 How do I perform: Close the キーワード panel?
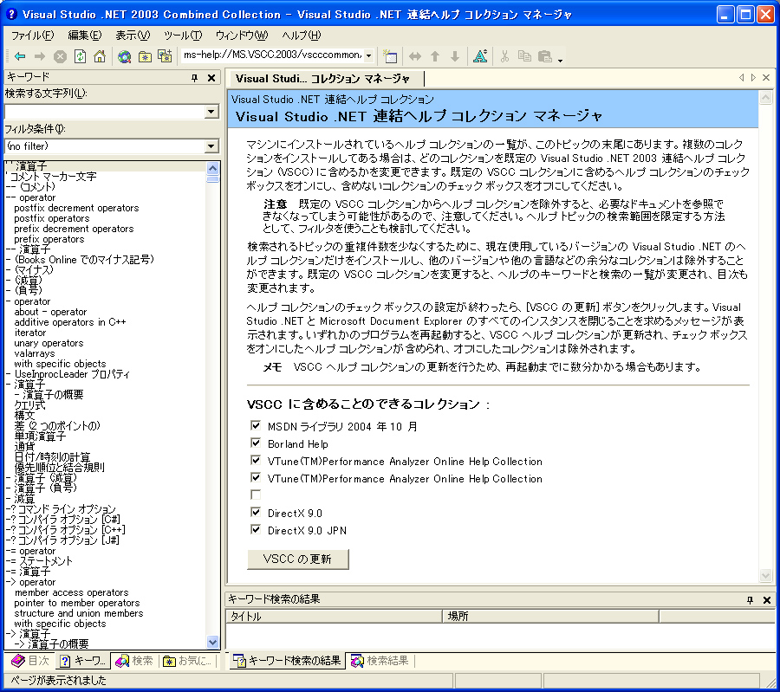coord(211,78)
